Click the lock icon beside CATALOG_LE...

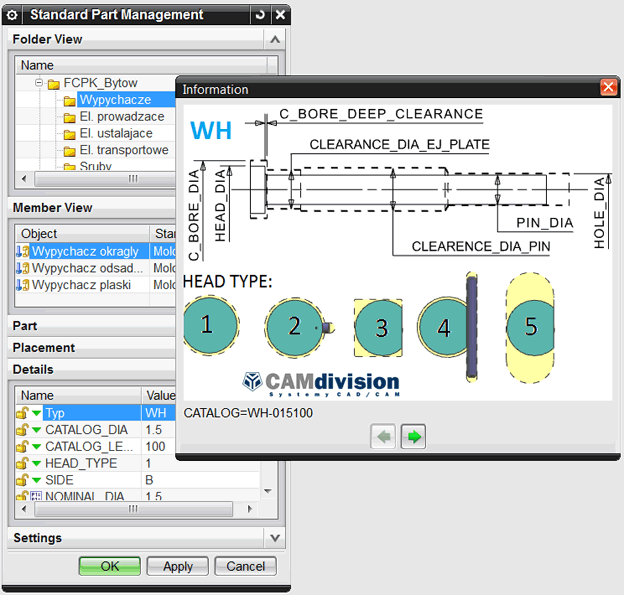point(22,447)
